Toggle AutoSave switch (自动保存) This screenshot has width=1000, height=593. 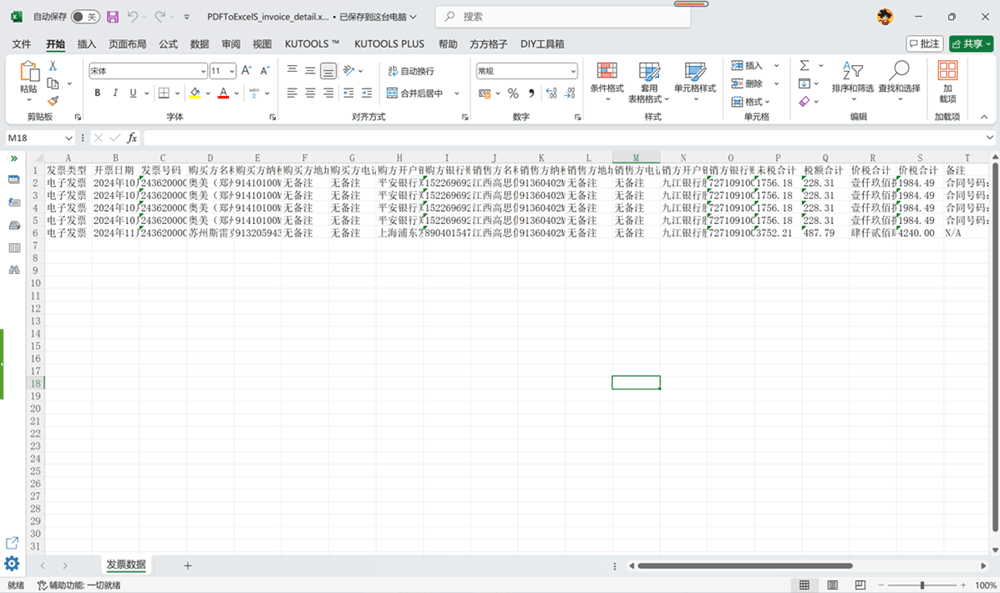[x=85, y=17]
